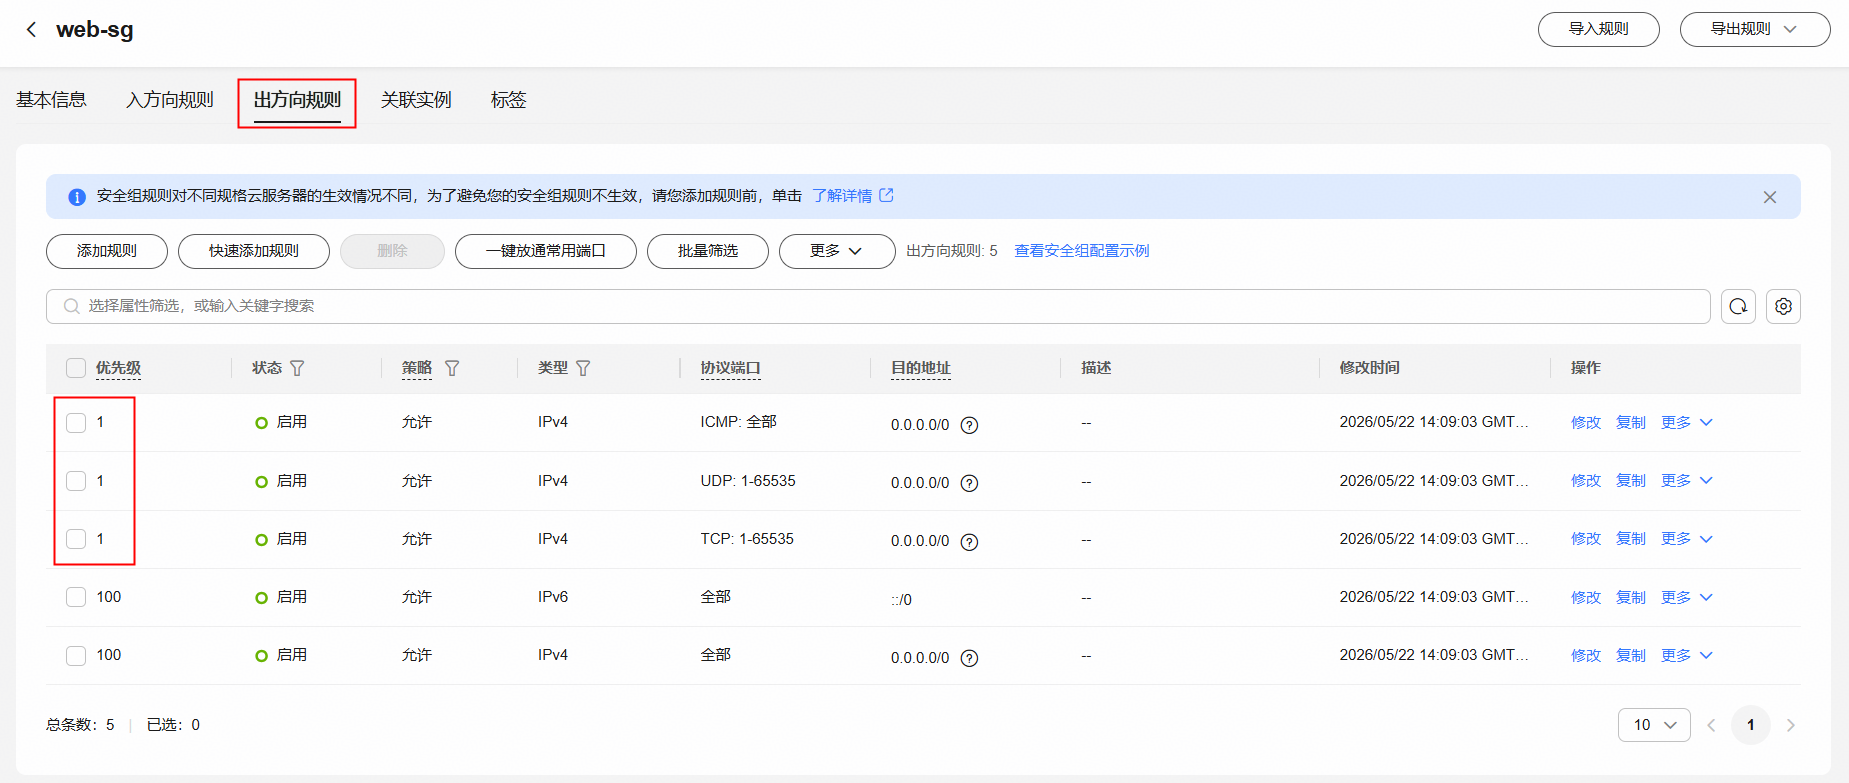
Task: Sort by the 优先级 column header
Action: [x=118, y=368]
